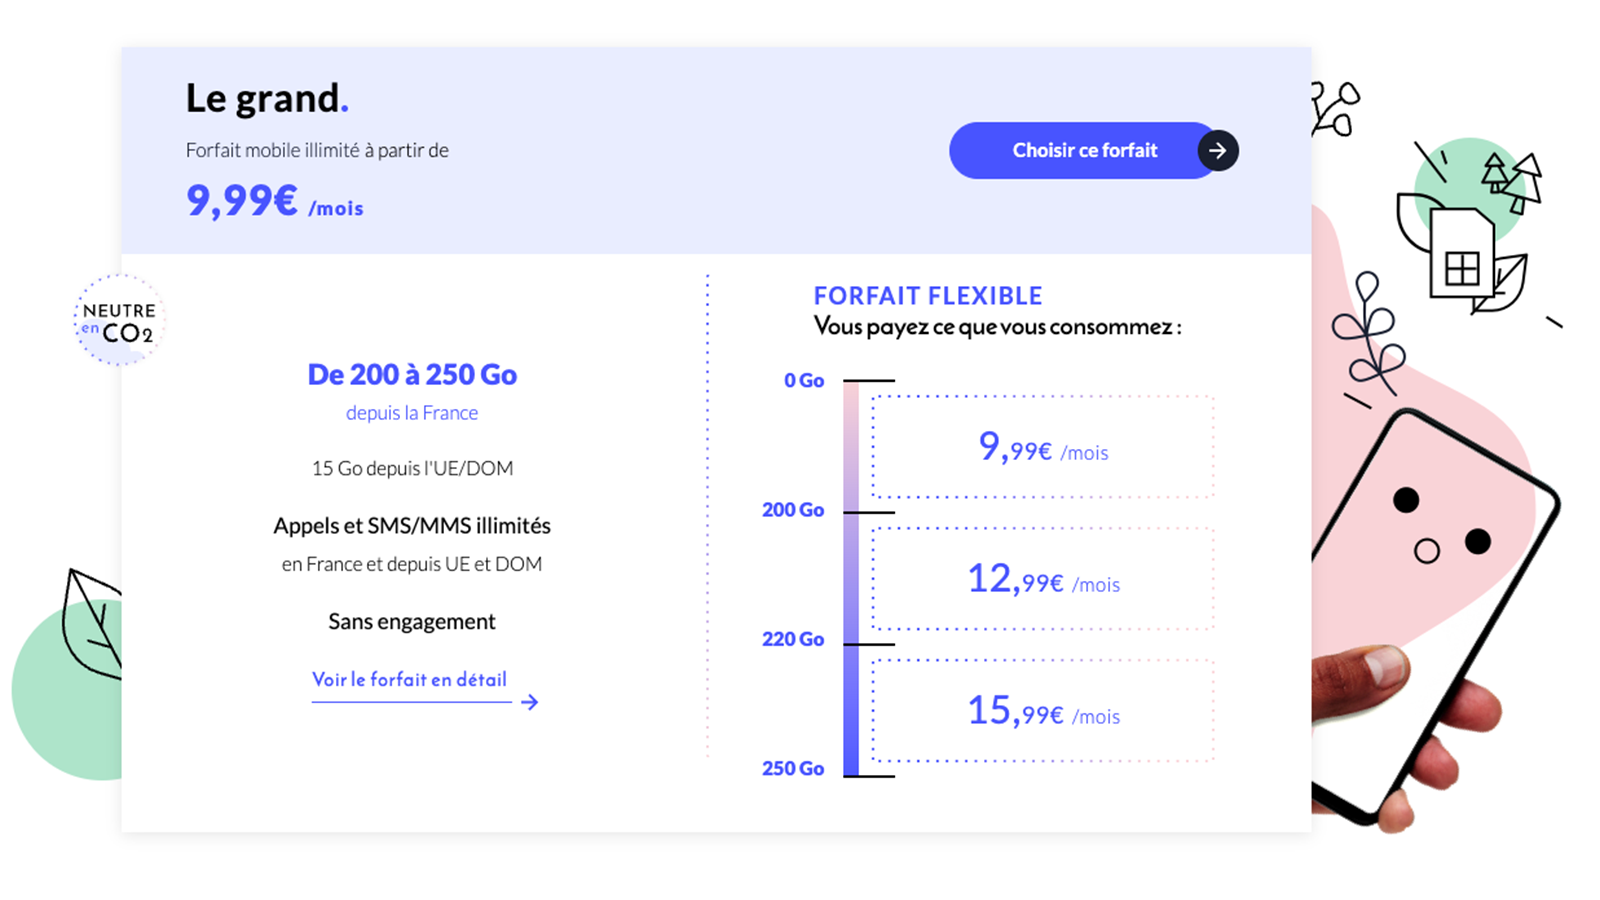Click the arrow icon on Choisir ce forfait button

coord(1218,150)
